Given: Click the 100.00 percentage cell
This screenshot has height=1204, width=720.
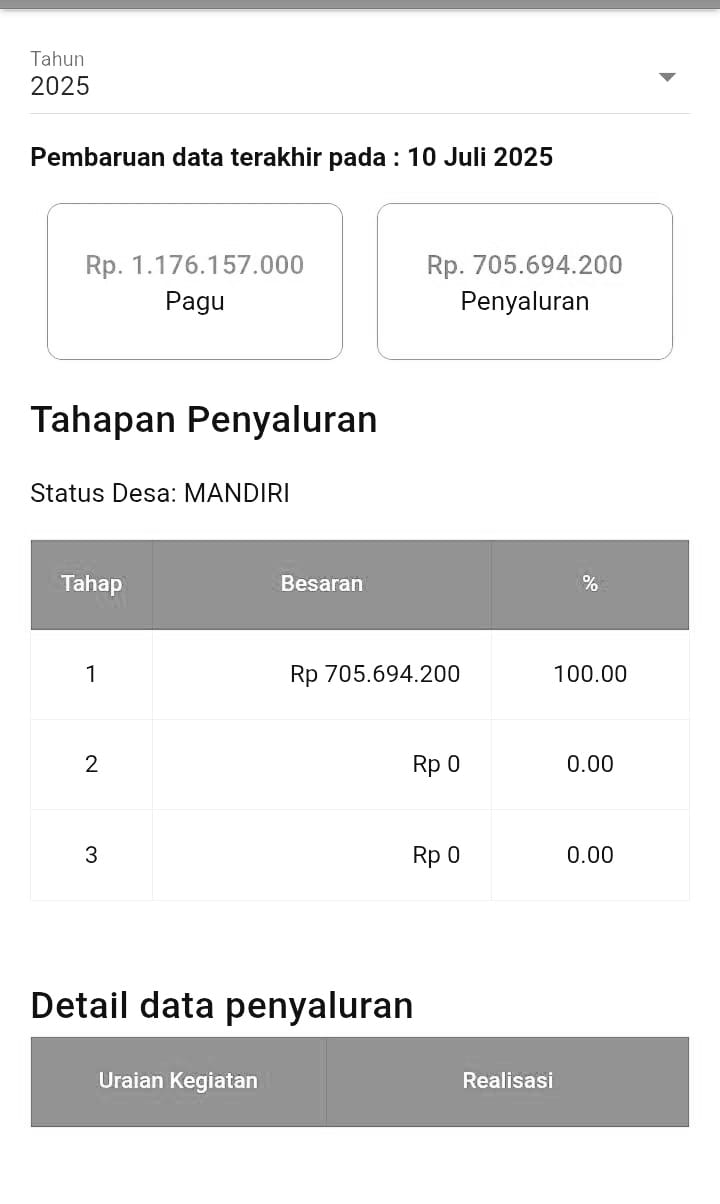Looking at the screenshot, I should pos(590,674).
